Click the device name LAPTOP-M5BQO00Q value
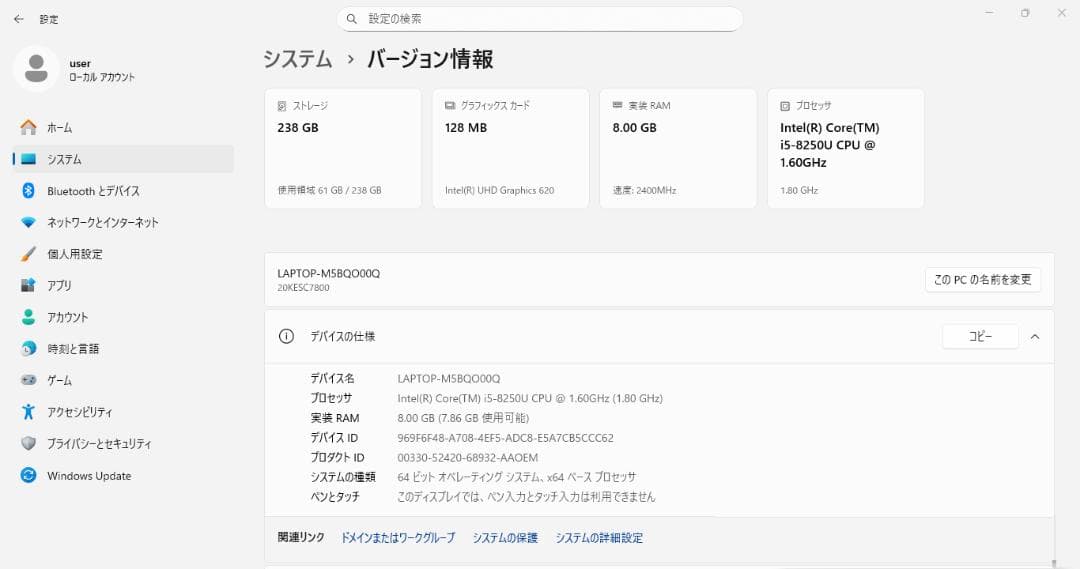Image resolution: width=1080 pixels, height=569 pixels. [449, 378]
